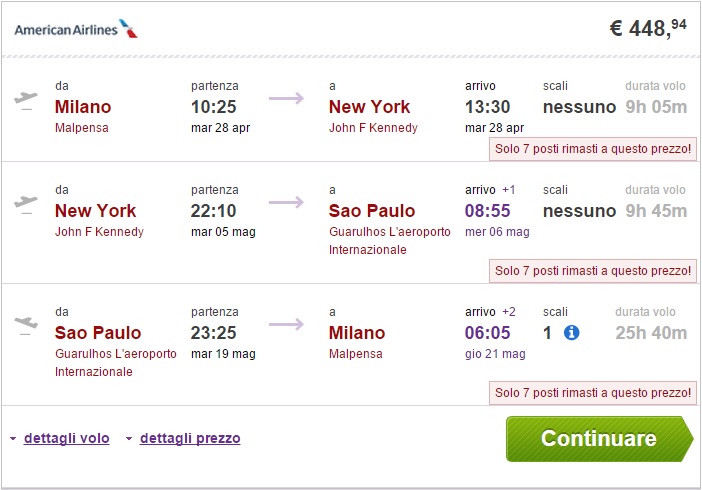Click the seats-left notice on Sao Paulo–Milano leg
Screen dimensions: 702x490
coord(593,393)
